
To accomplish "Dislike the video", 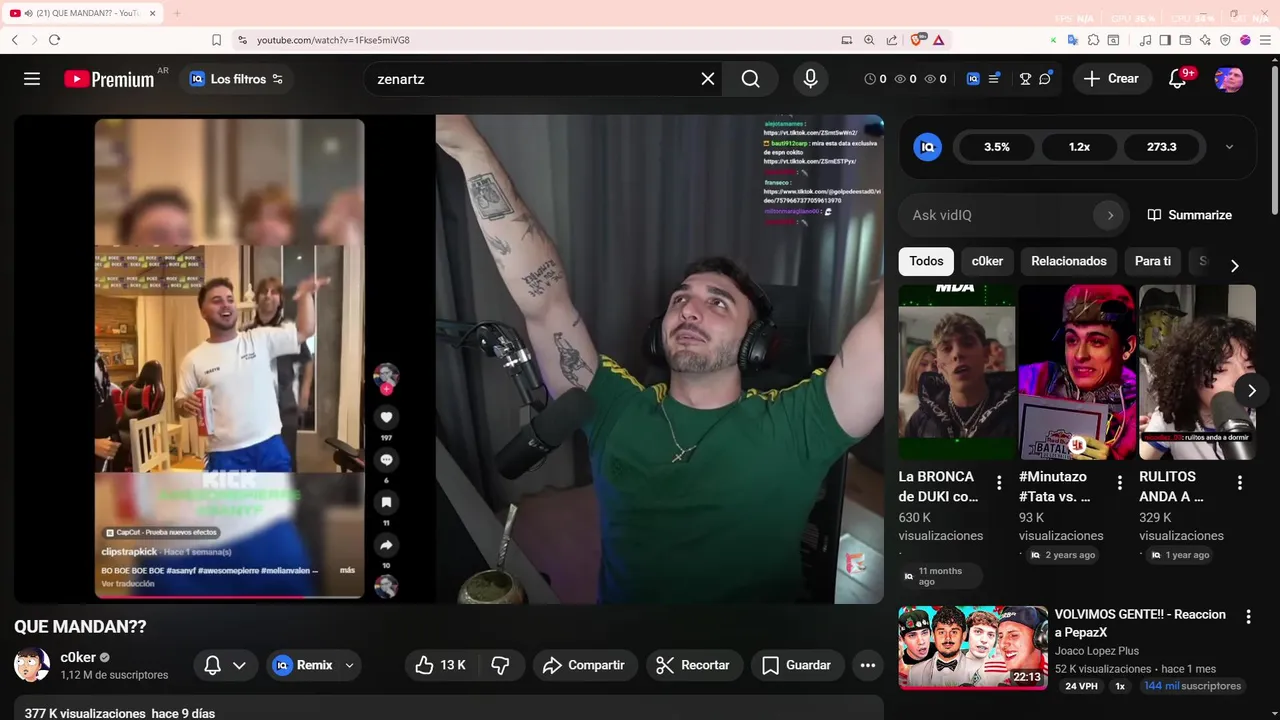I will pyautogui.click(x=501, y=665).
